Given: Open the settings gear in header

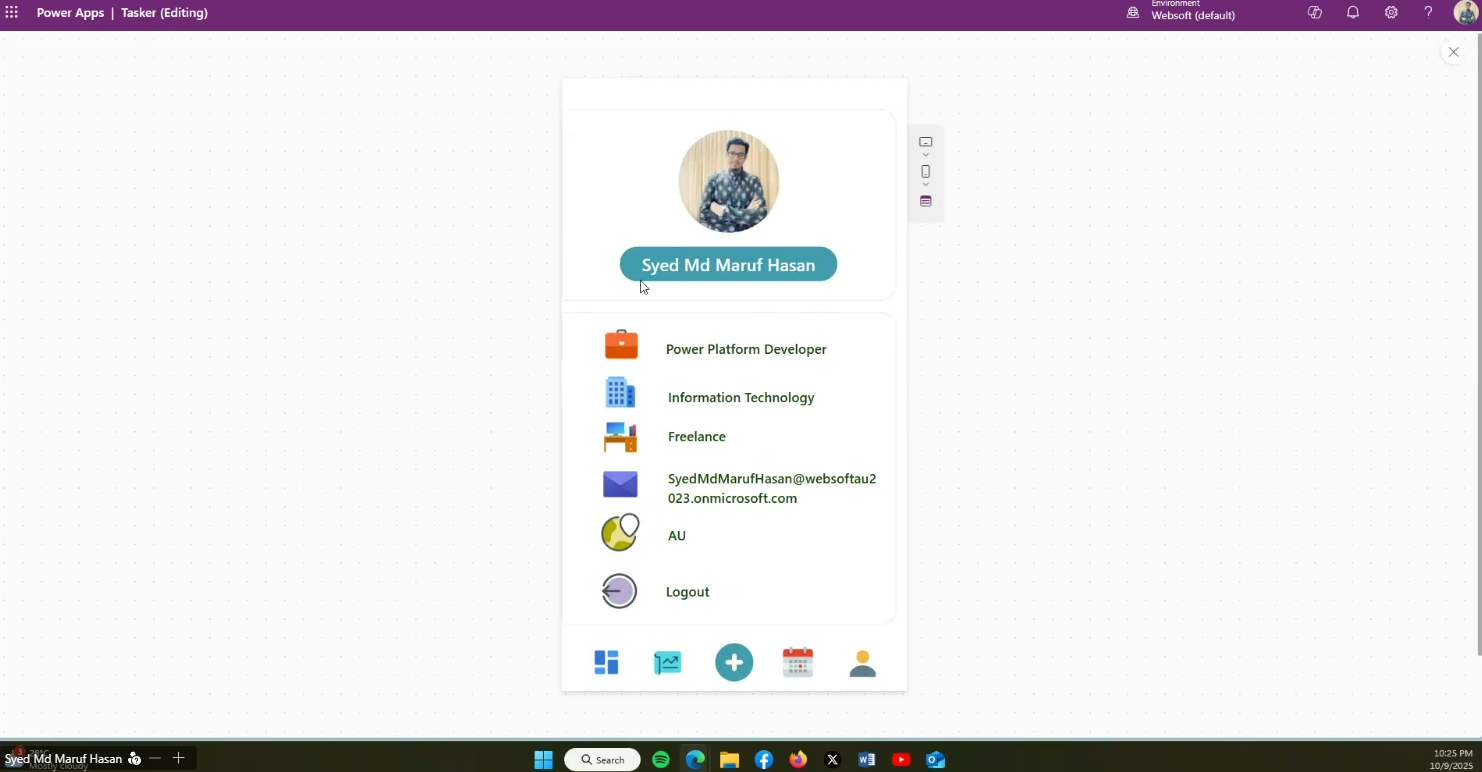Looking at the screenshot, I should point(1391,13).
